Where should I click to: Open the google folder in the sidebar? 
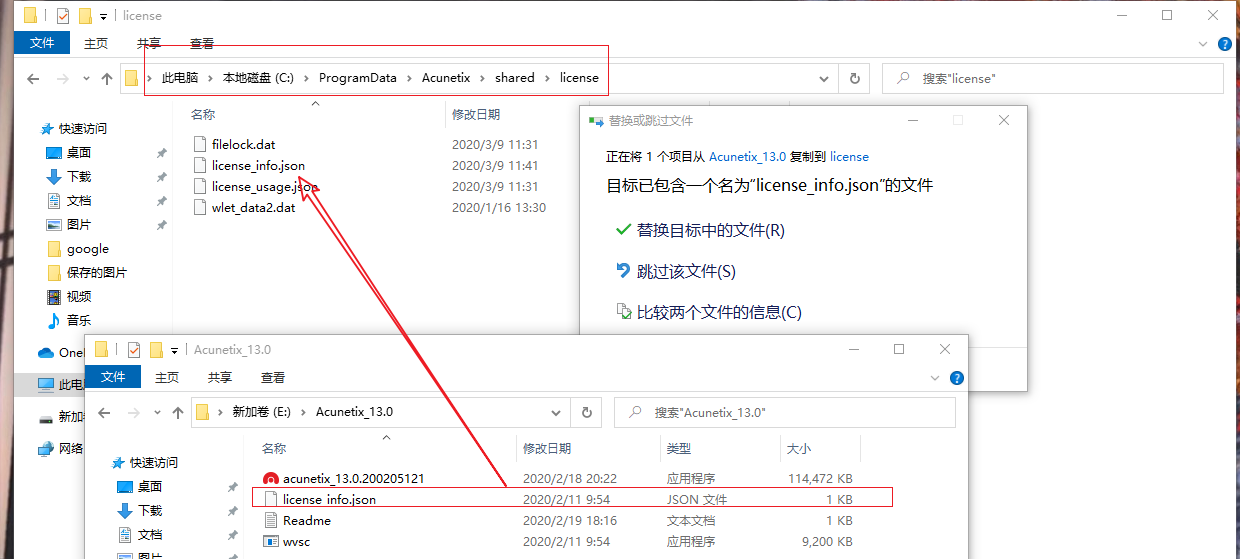88,249
